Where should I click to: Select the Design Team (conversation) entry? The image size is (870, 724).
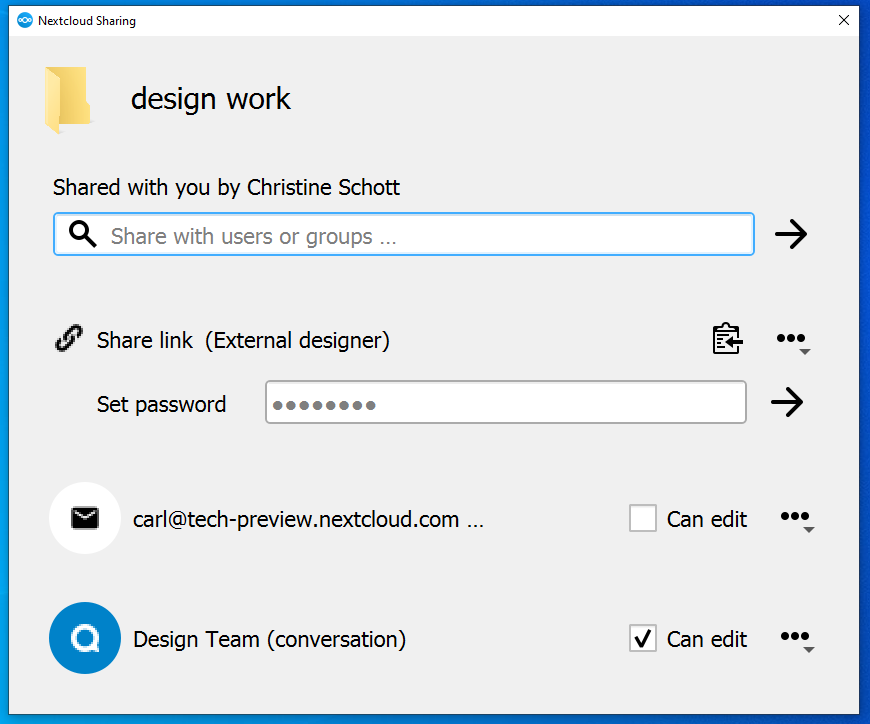click(270, 639)
